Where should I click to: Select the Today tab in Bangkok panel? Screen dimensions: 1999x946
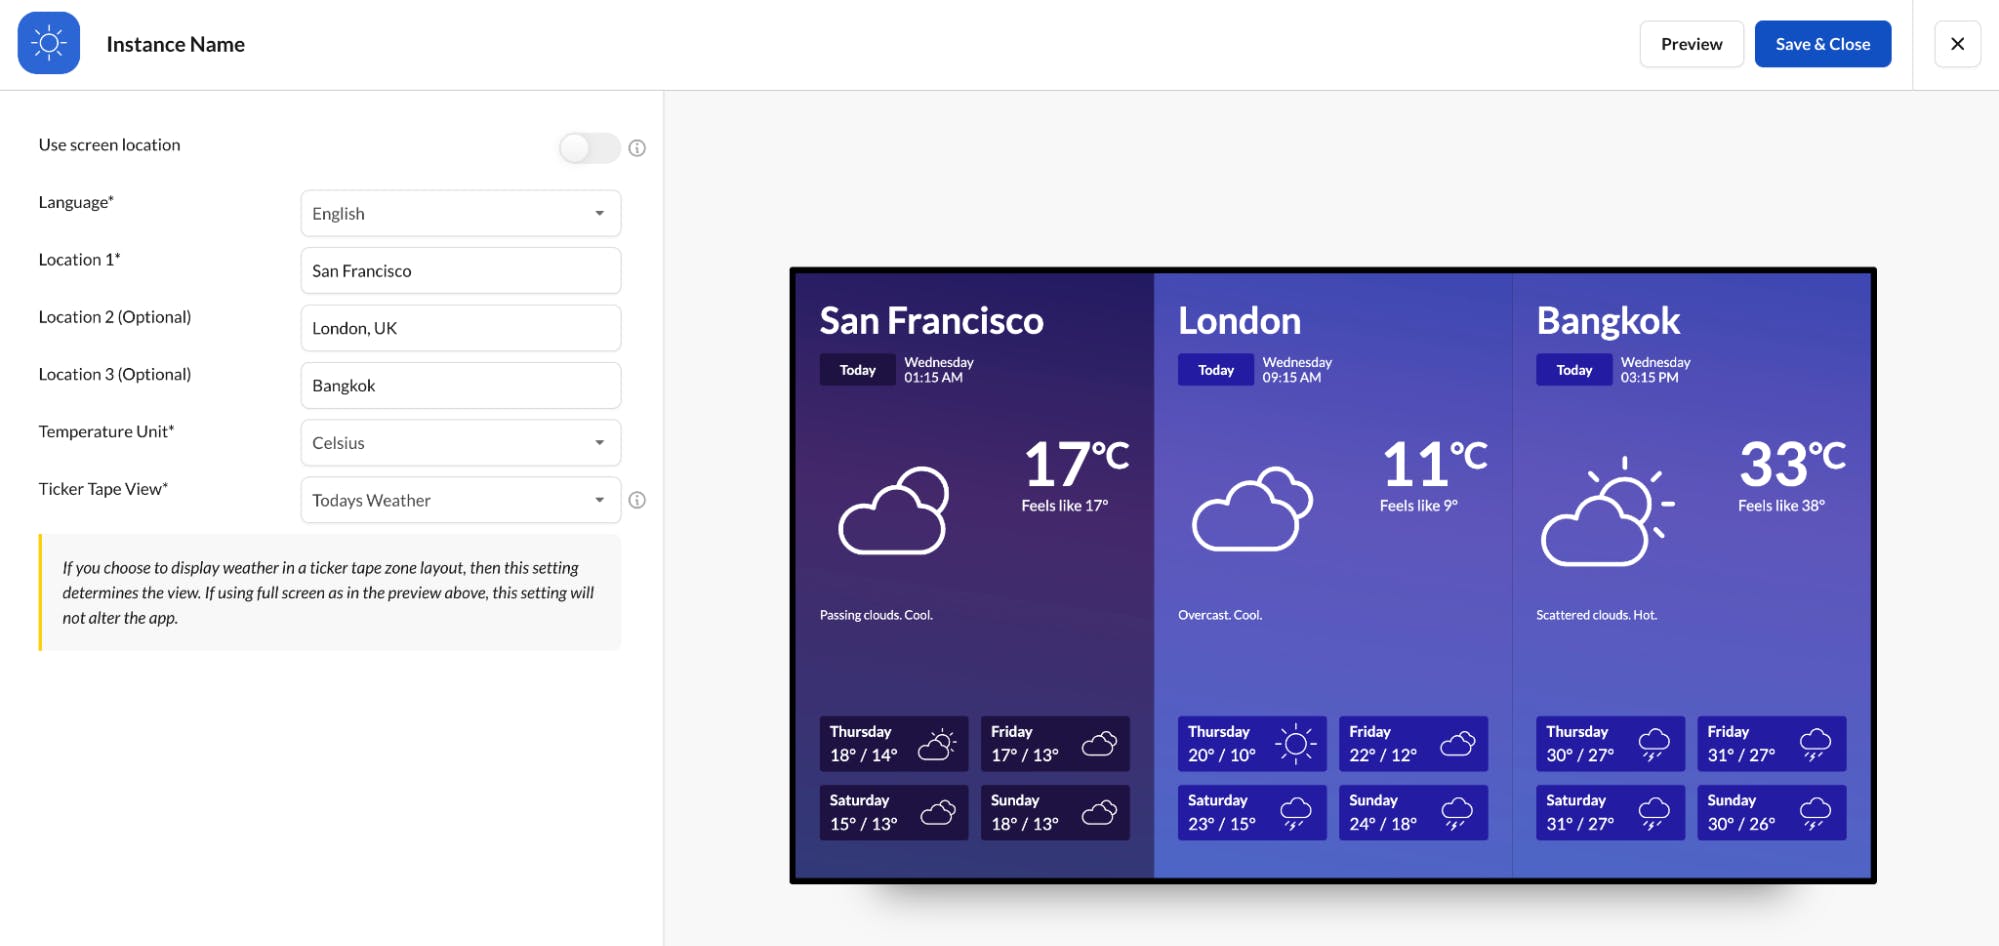point(1573,369)
